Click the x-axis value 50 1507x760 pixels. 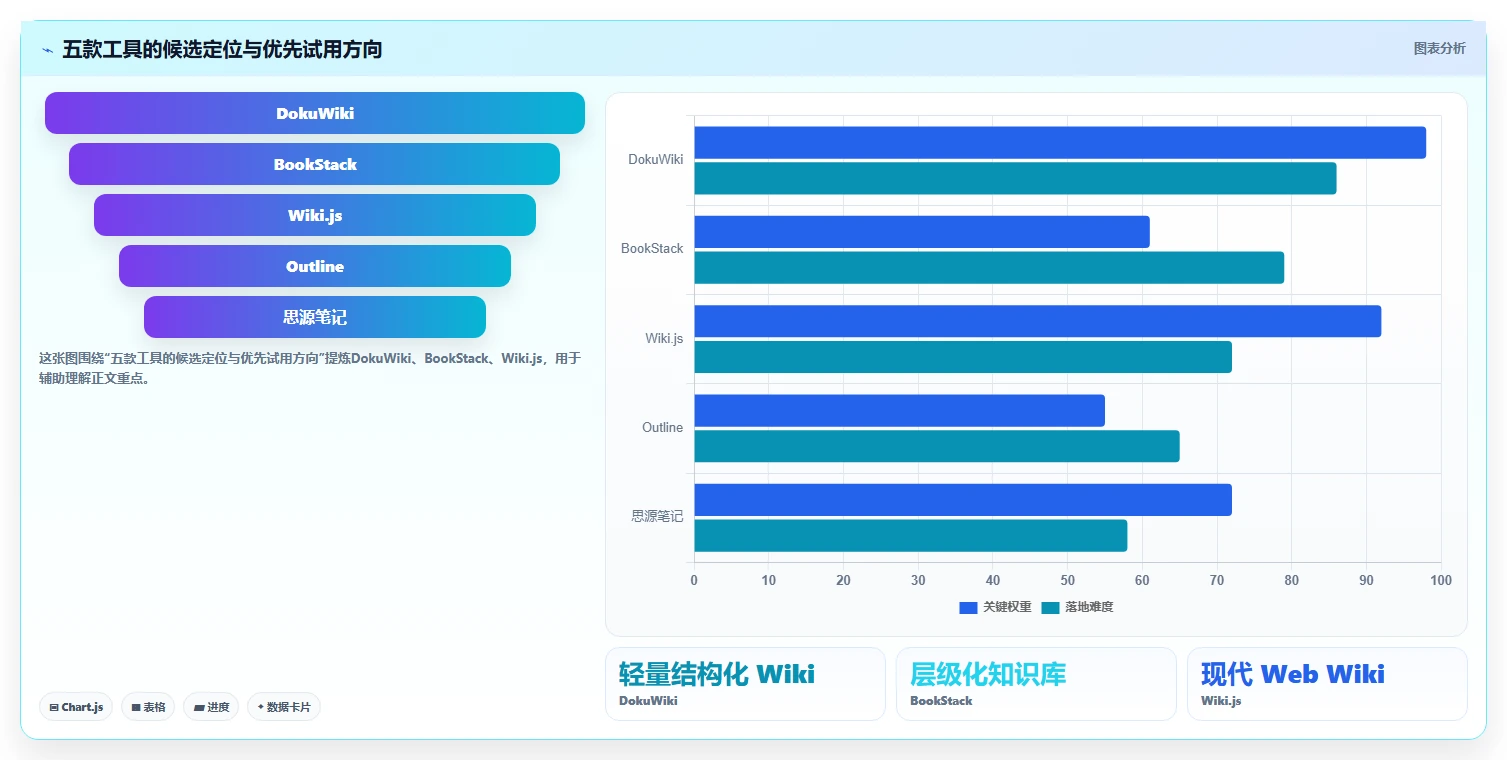point(1067,580)
